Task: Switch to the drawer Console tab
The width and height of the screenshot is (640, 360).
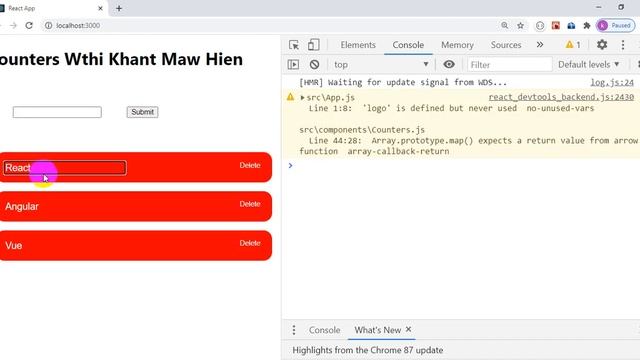Action: click(x=324, y=330)
